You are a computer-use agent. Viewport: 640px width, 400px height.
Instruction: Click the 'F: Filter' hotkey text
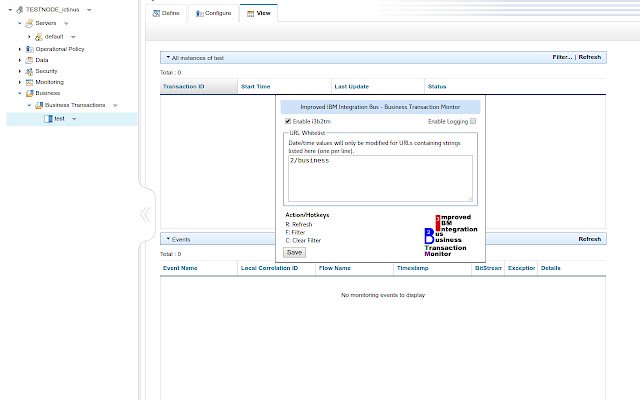pos(295,232)
